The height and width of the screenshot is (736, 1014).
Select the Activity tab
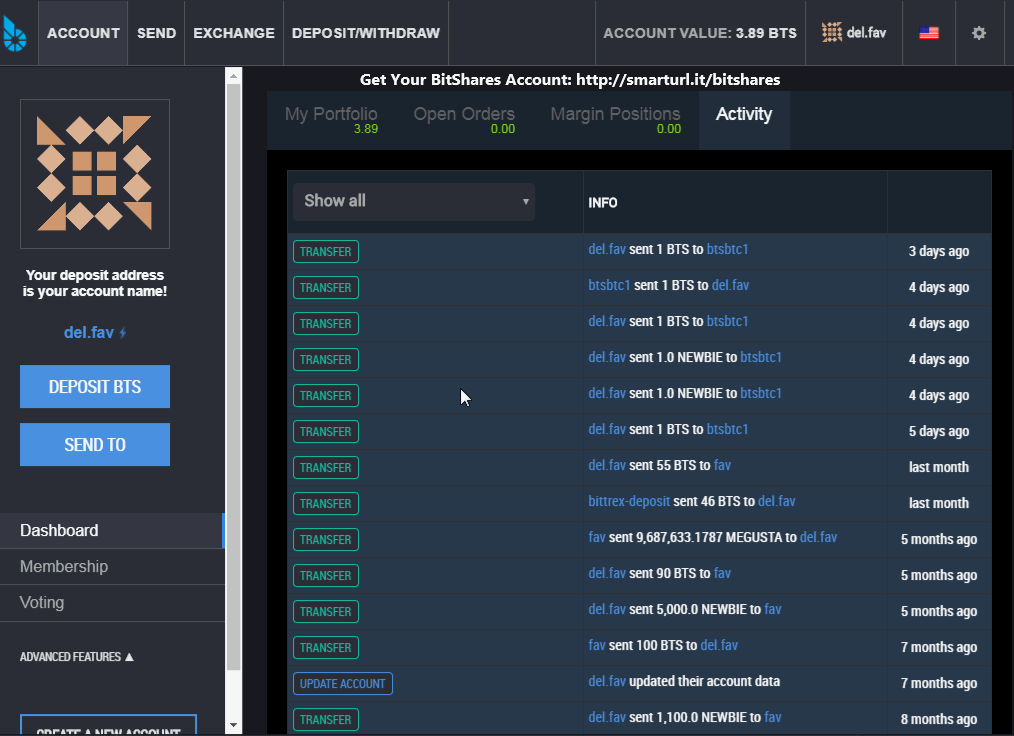tap(744, 120)
